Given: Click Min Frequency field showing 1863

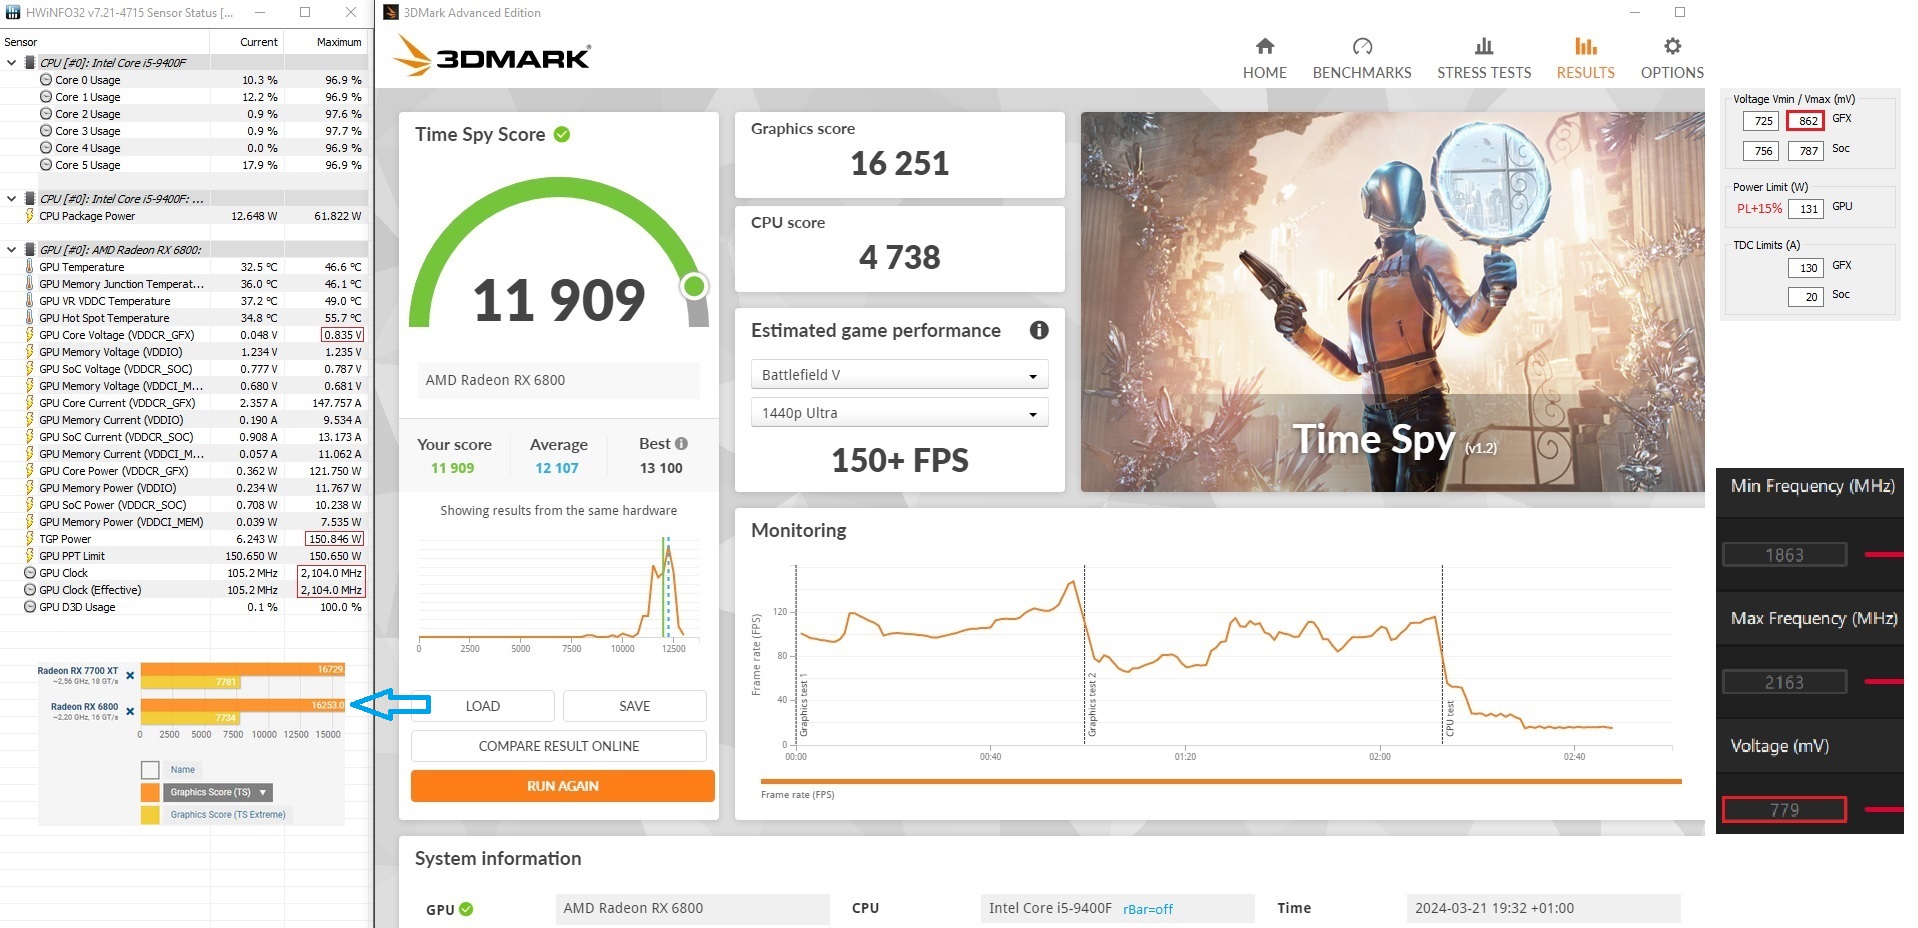Looking at the screenshot, I should (1784, 555).
